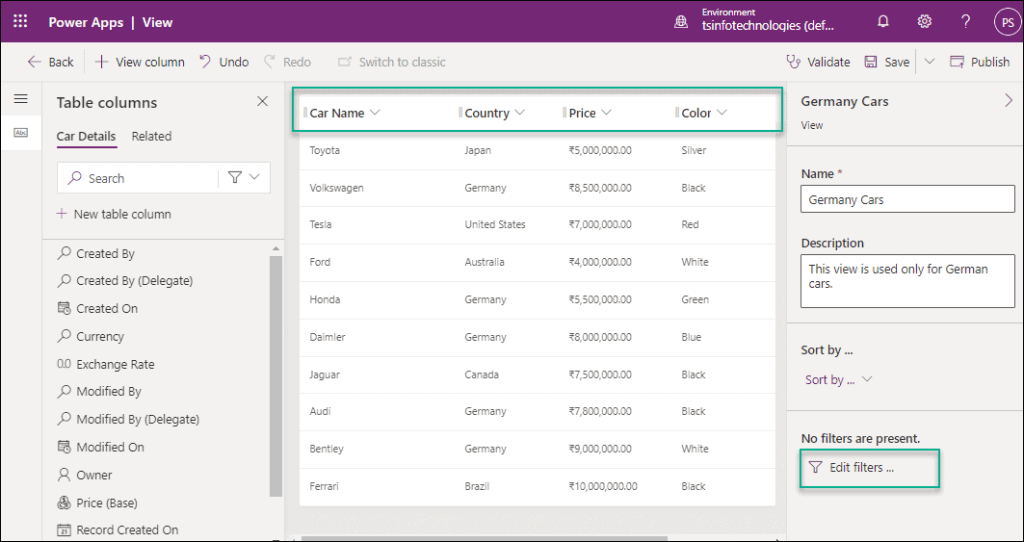Open the help question mark icon
This screenshot has height=542, width=1024.
pos(966,22)
